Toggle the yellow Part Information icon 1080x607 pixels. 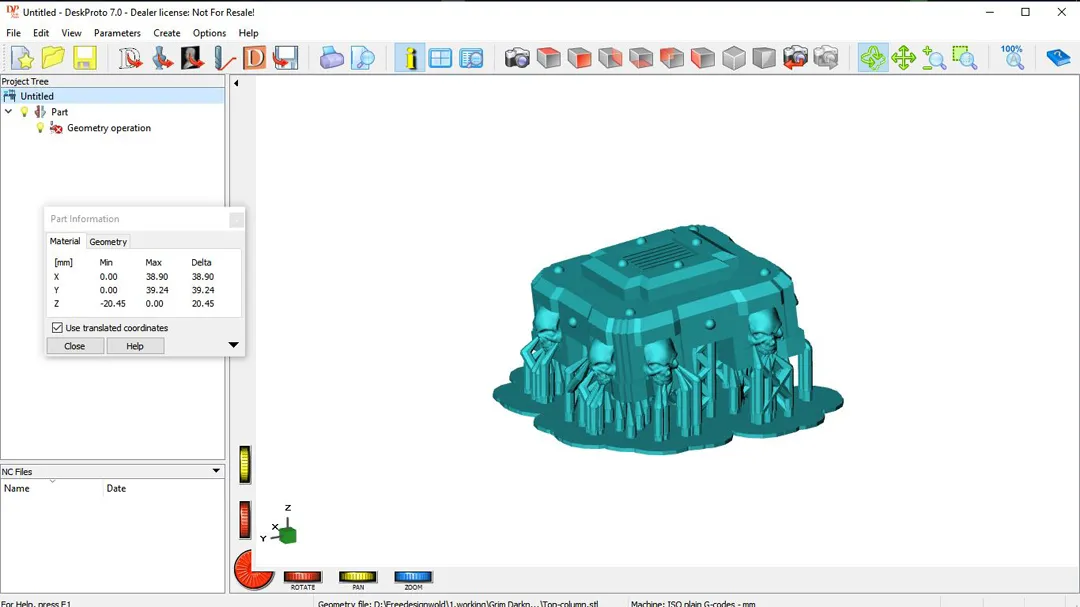tap(410, 58)
